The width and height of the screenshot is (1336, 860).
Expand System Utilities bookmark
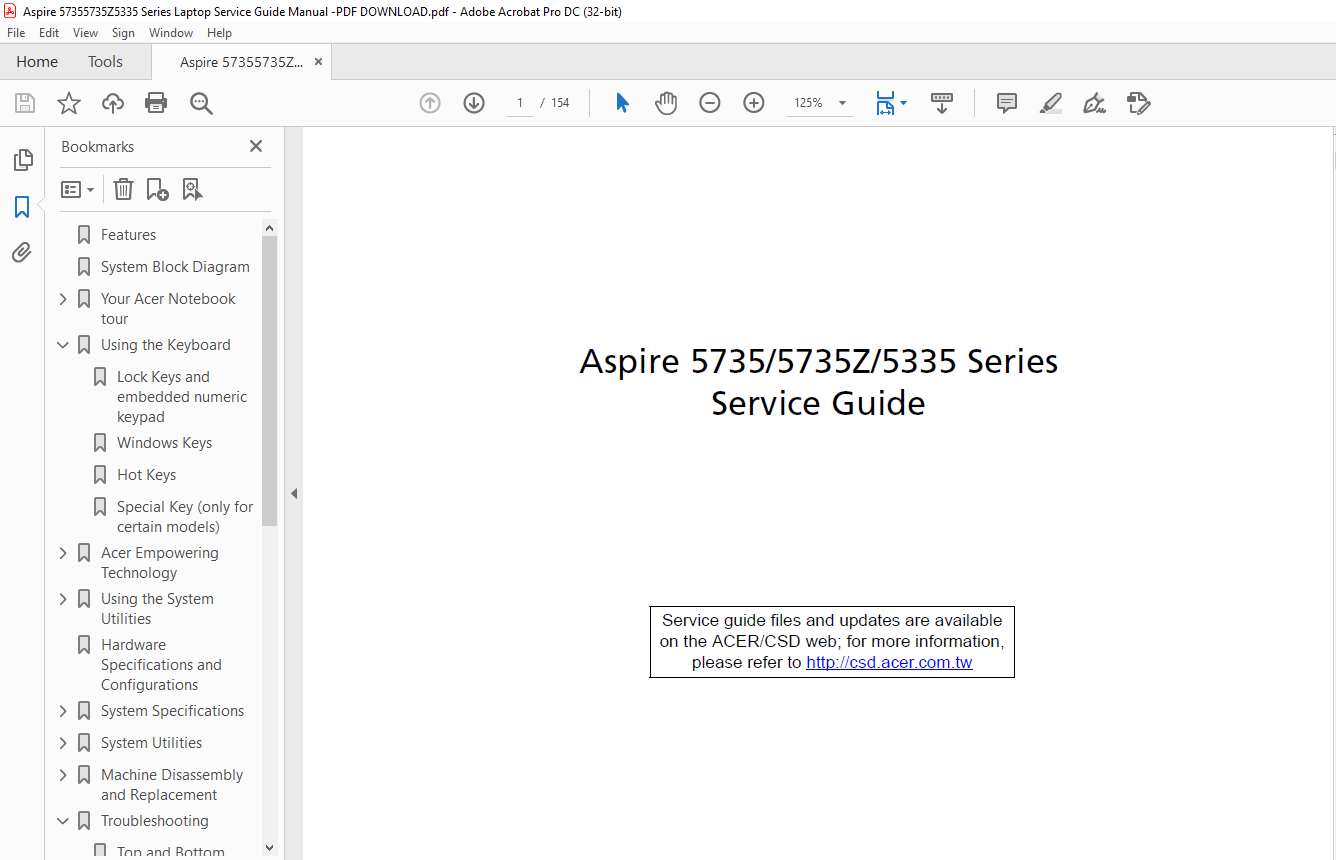tap(63, 743)
